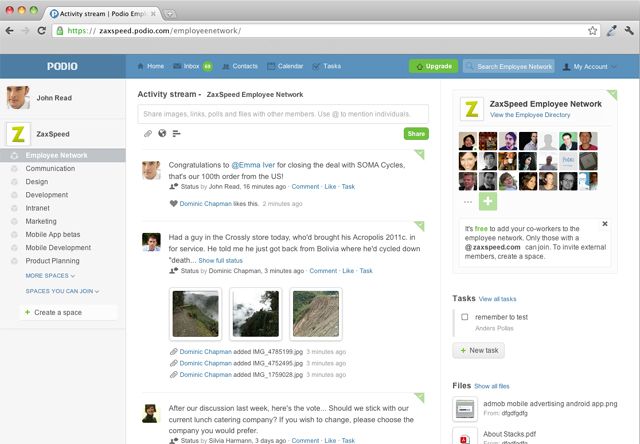Expand the My Account dropdown
The height and width of the screenshot is (444, 640).
click(589, 67)
